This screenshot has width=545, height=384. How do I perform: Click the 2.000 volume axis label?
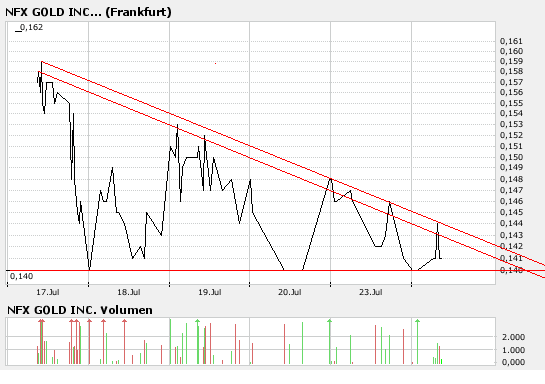[x=513, y=337]
